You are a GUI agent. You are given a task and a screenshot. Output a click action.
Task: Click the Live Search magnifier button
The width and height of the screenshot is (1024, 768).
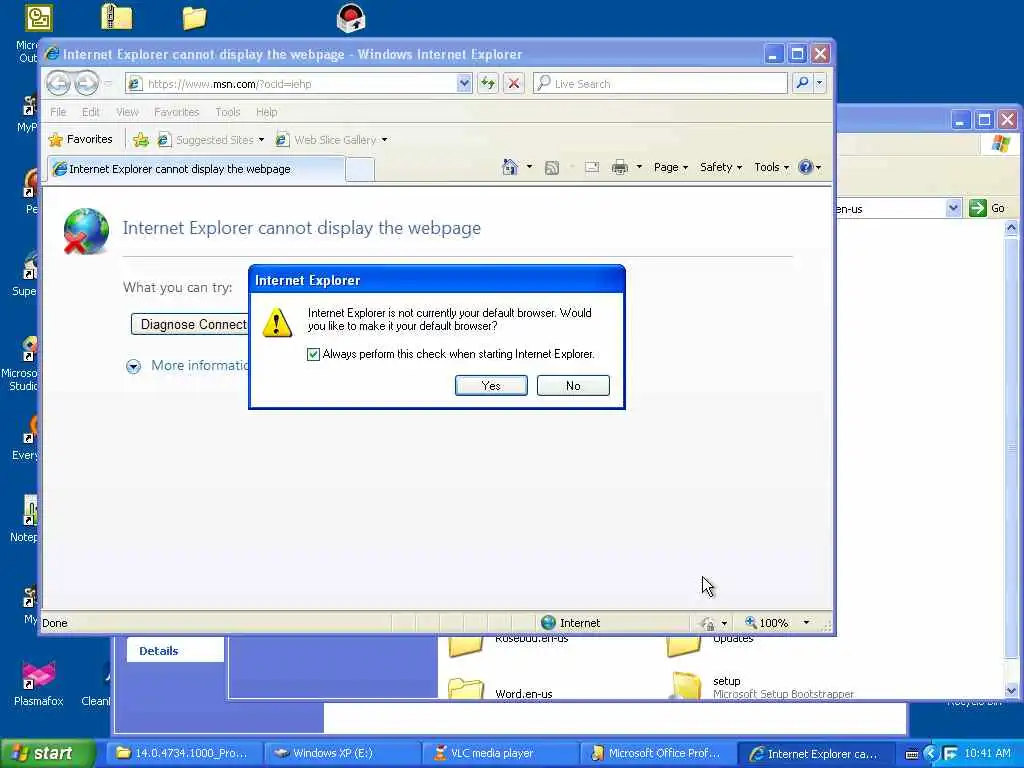(802, 83)
